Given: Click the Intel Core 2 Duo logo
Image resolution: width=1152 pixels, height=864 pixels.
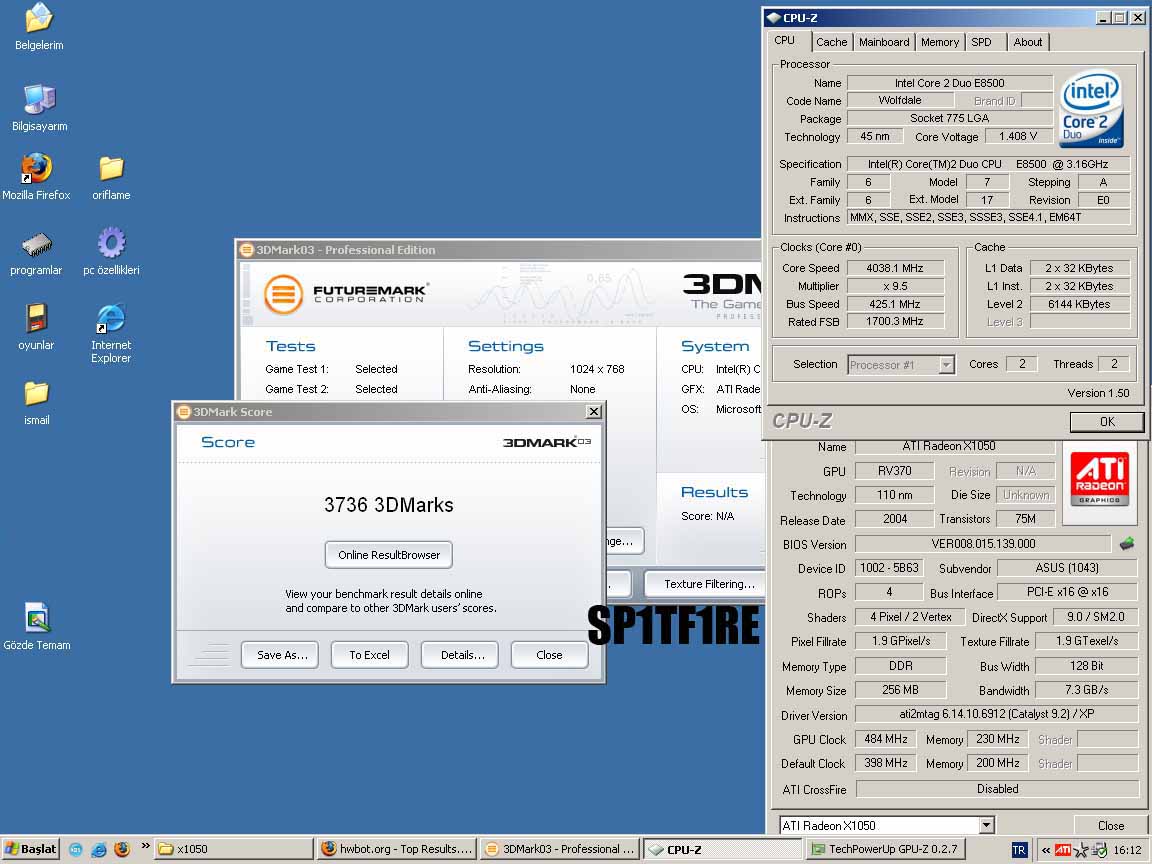Looking at the screenshot, I should pyautogui.click(x=1091, y=108).
